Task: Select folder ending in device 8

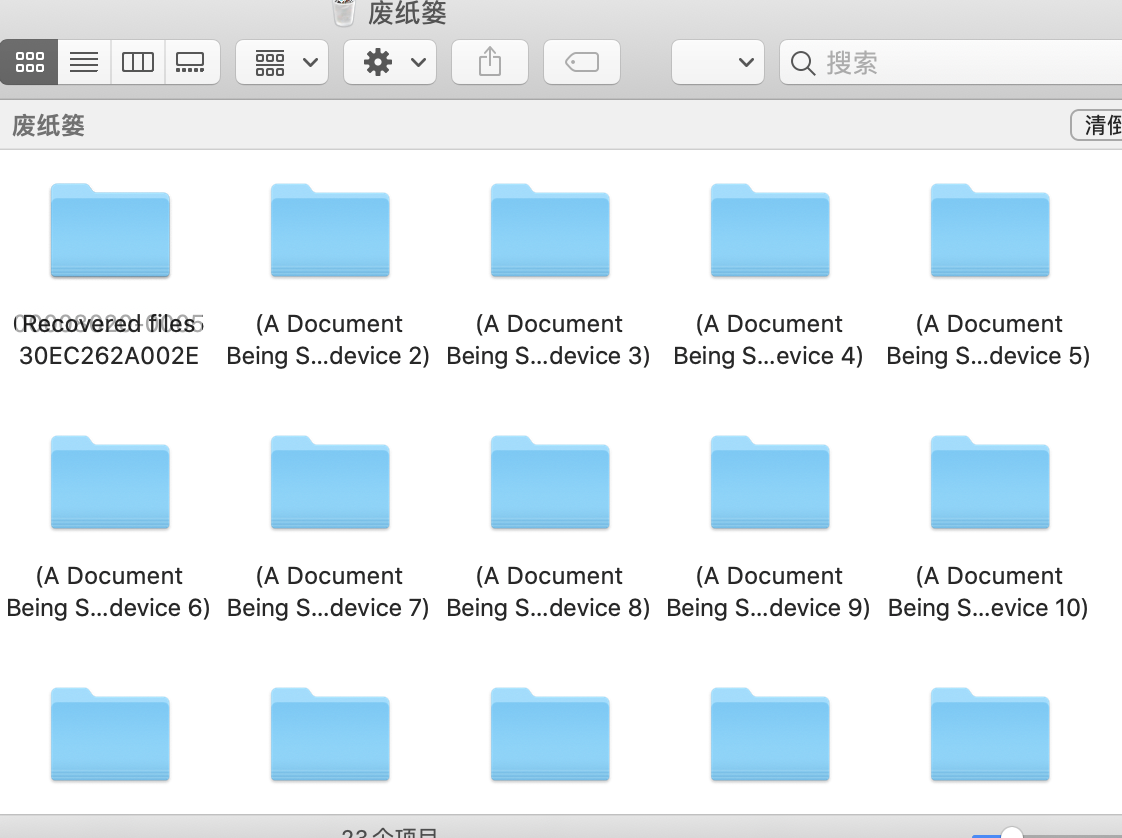Action: [x=550, y=483]
